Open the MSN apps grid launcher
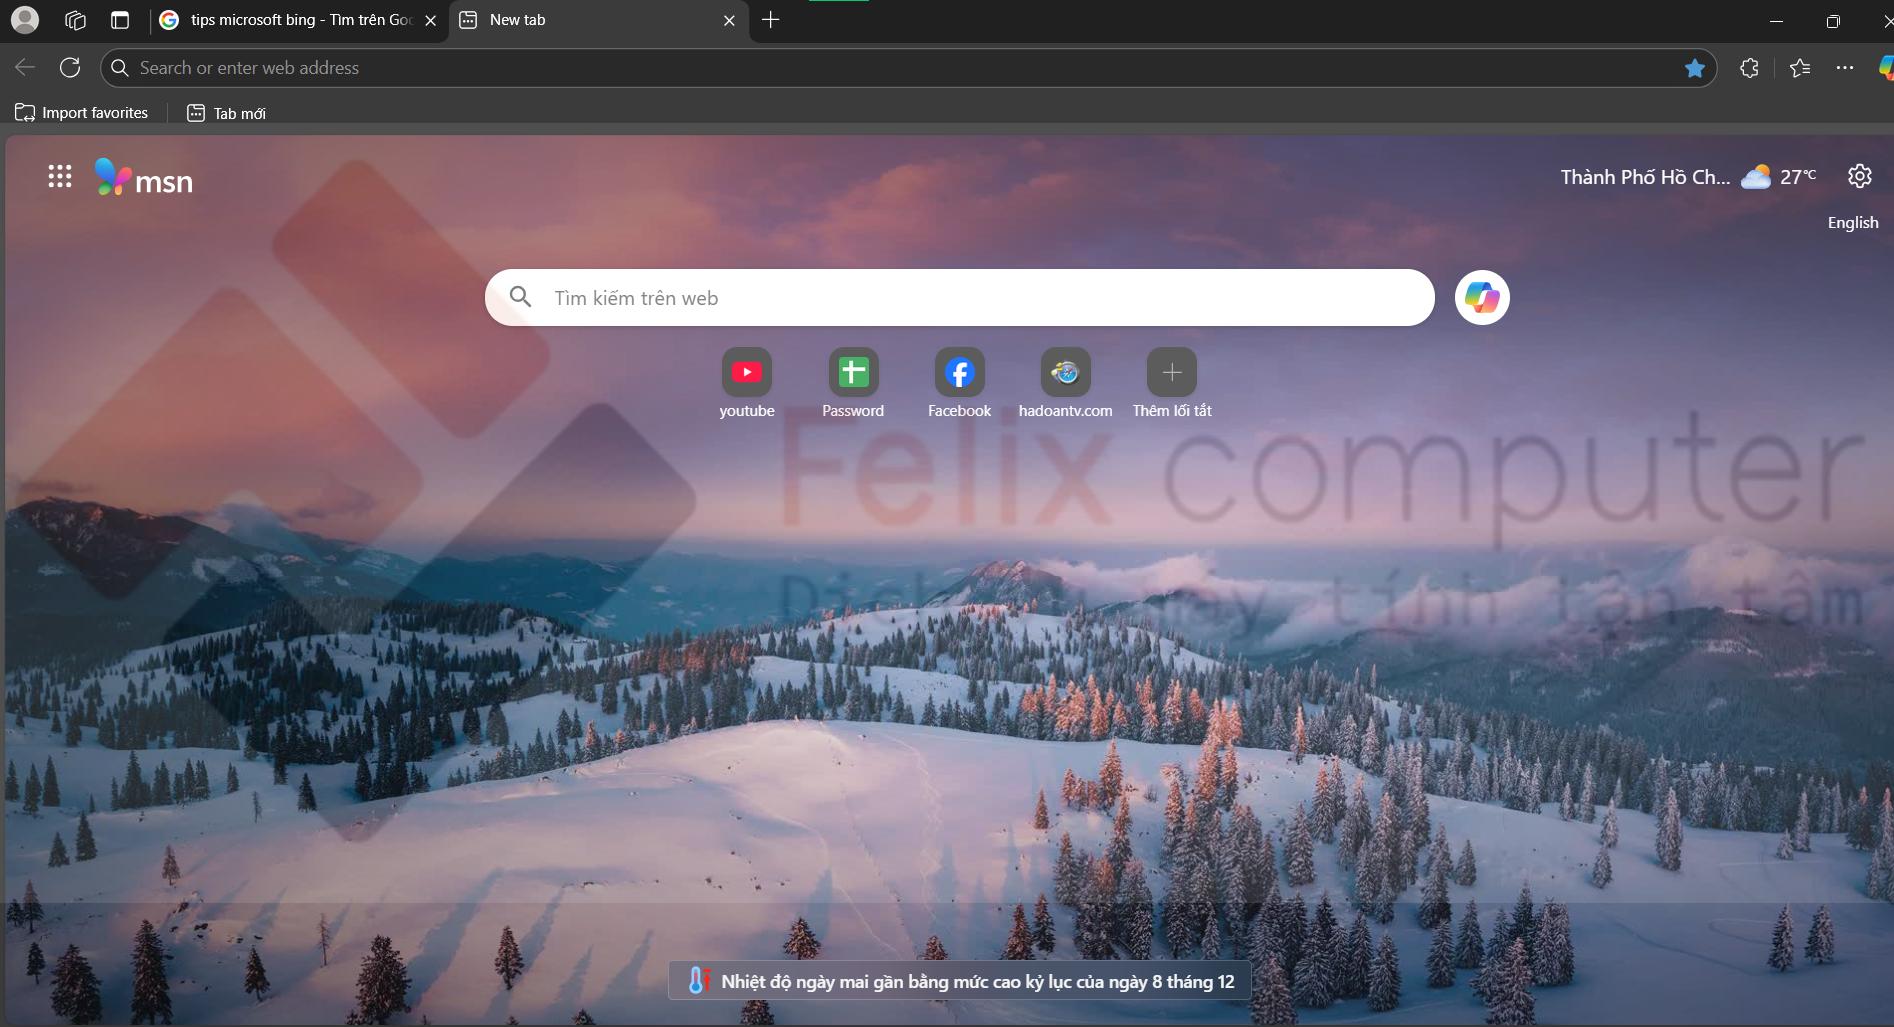The image size is (1894, 1027). (60, 177)
